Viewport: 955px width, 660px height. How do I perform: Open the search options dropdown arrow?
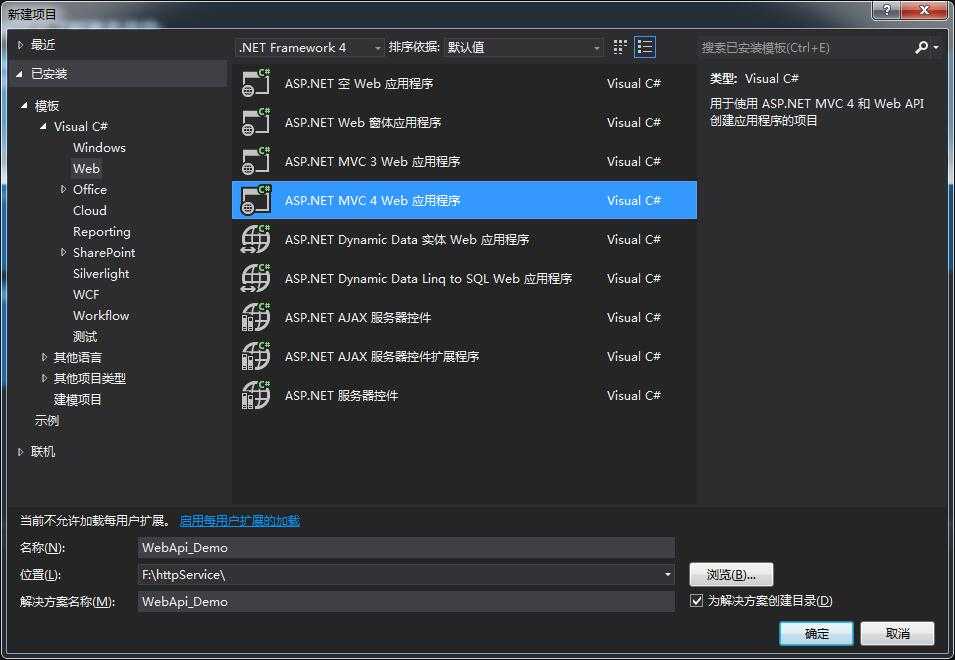936,47
